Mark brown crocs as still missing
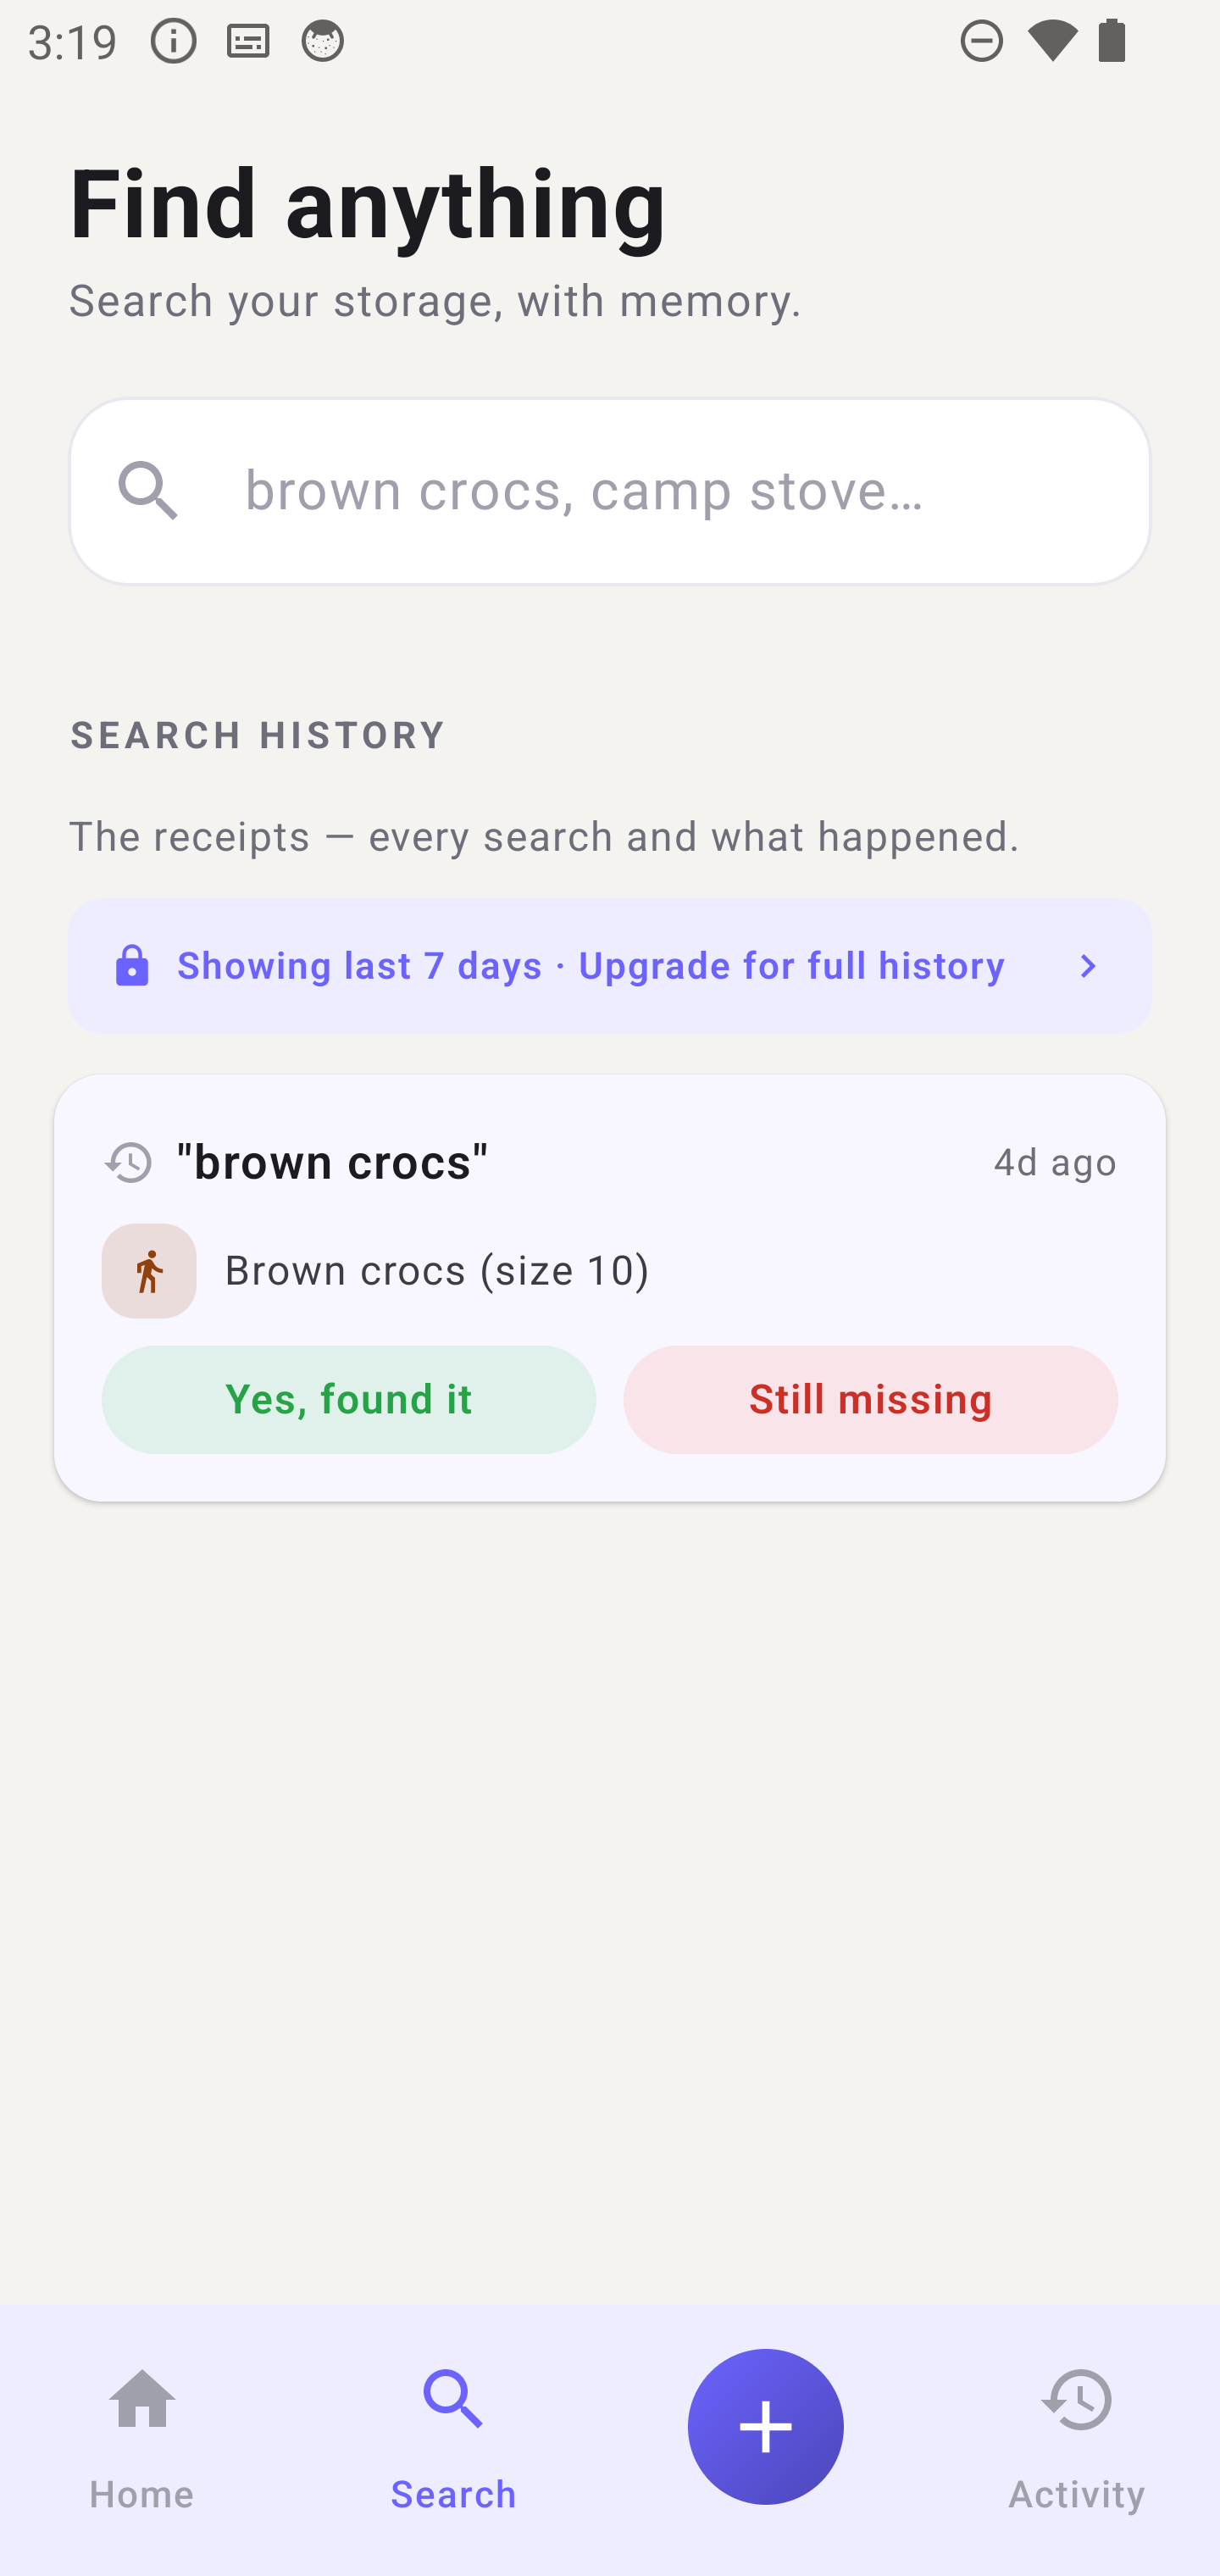1220x2576 pixels. pyautogui.click(x=869, y=1399)
